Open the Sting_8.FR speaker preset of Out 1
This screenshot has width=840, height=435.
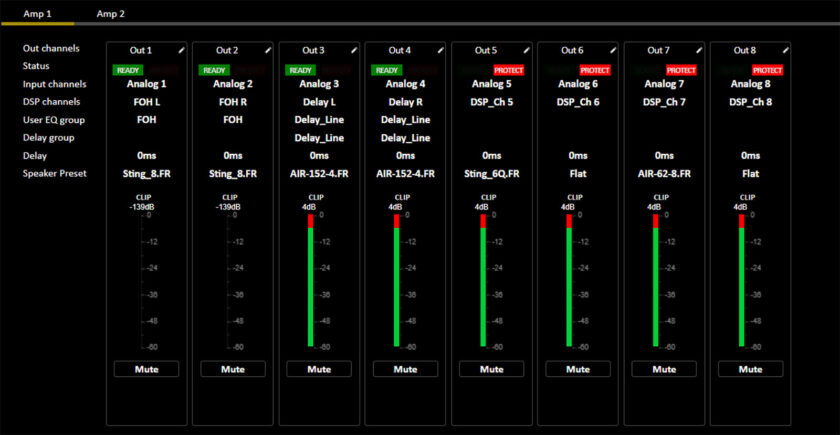tap(146, 173)
